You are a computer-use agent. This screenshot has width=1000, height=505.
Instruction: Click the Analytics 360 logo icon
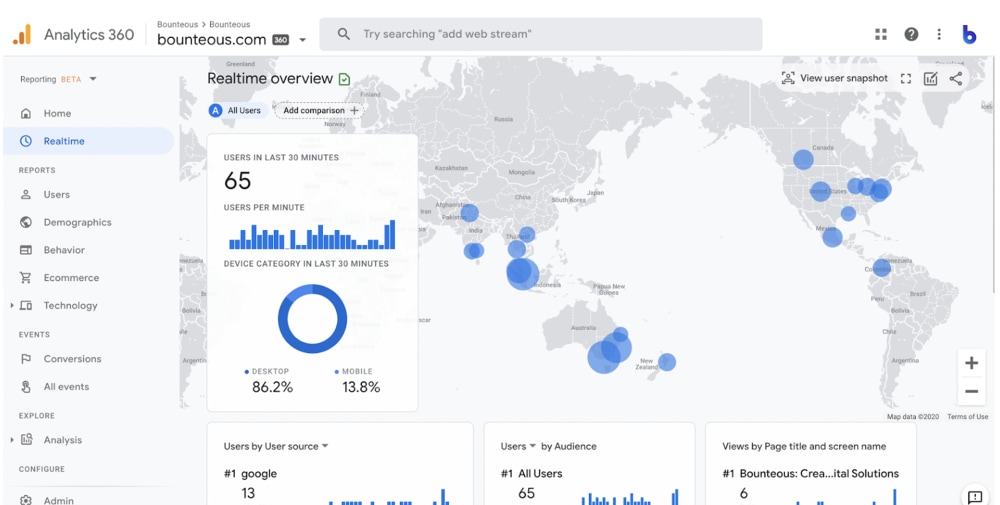(x=22, y=34)
